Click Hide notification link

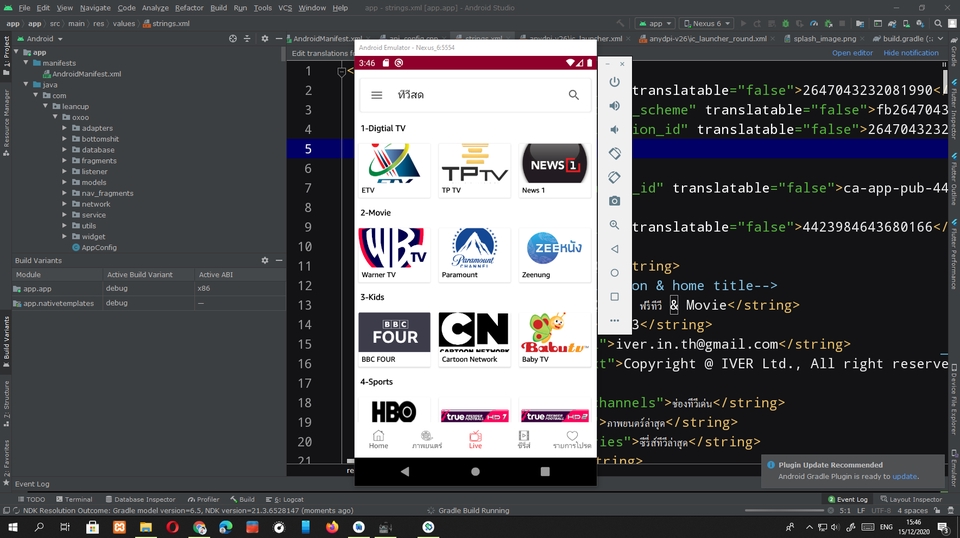[910, 53]
